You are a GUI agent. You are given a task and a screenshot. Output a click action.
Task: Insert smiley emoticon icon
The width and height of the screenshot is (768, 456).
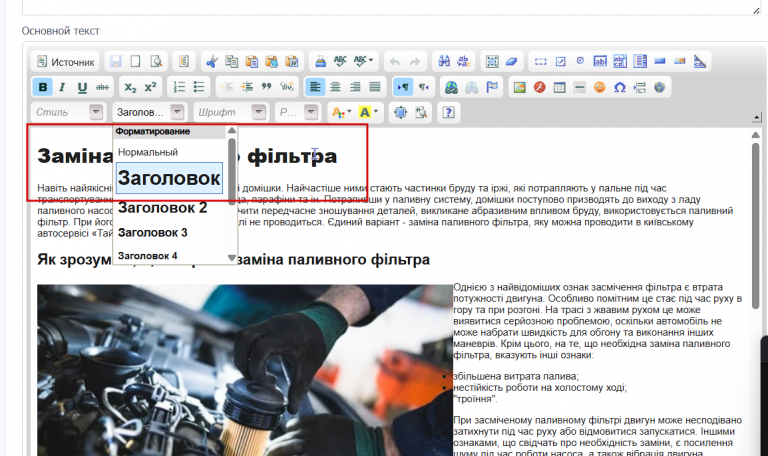pos(600,87)
